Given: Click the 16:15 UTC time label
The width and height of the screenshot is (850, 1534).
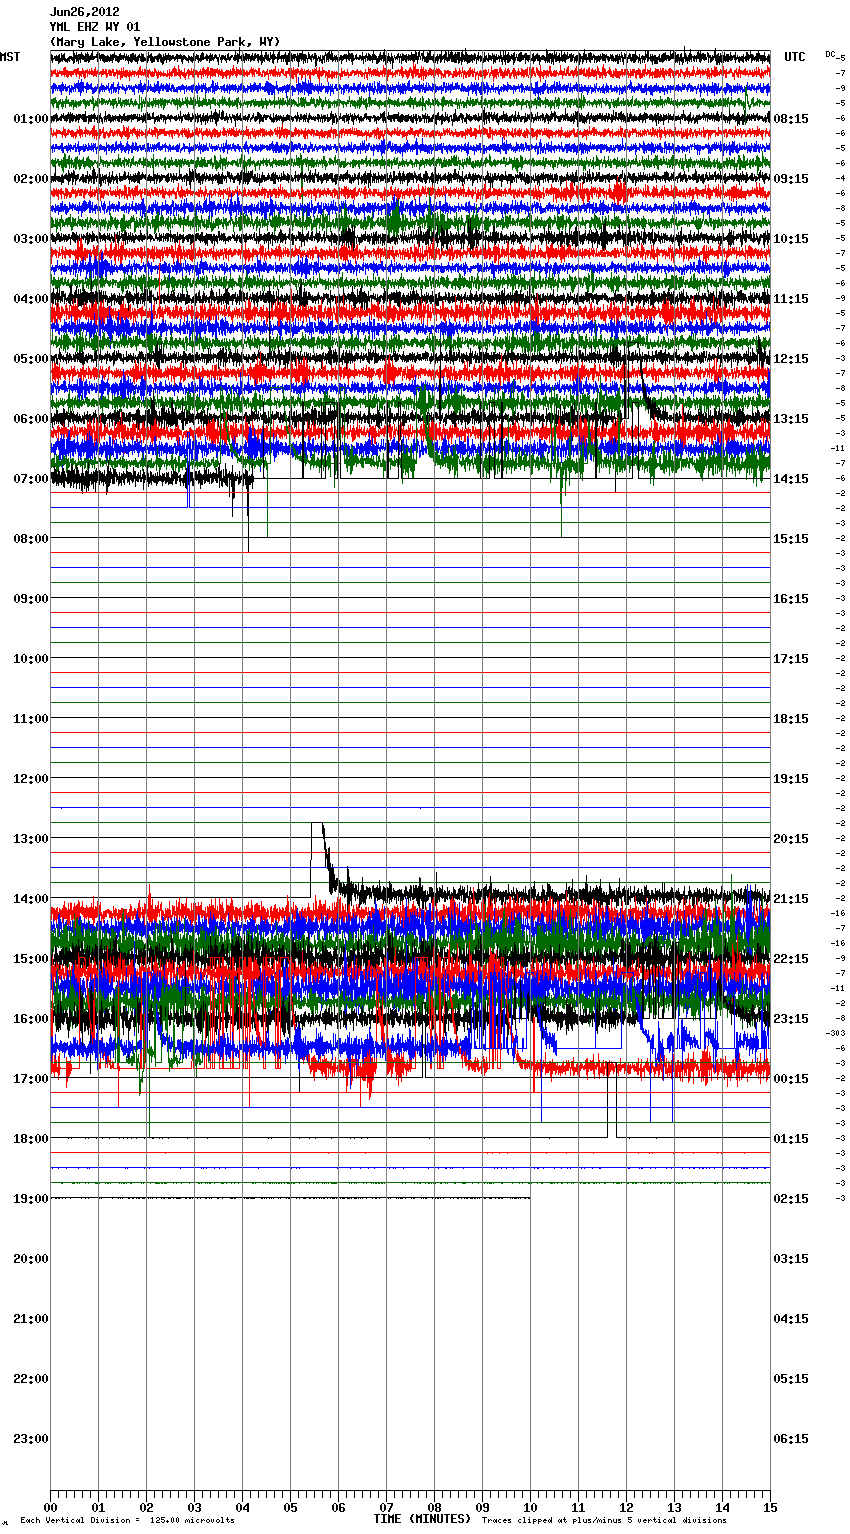Looking at the screenshot, I should [791, 599].
